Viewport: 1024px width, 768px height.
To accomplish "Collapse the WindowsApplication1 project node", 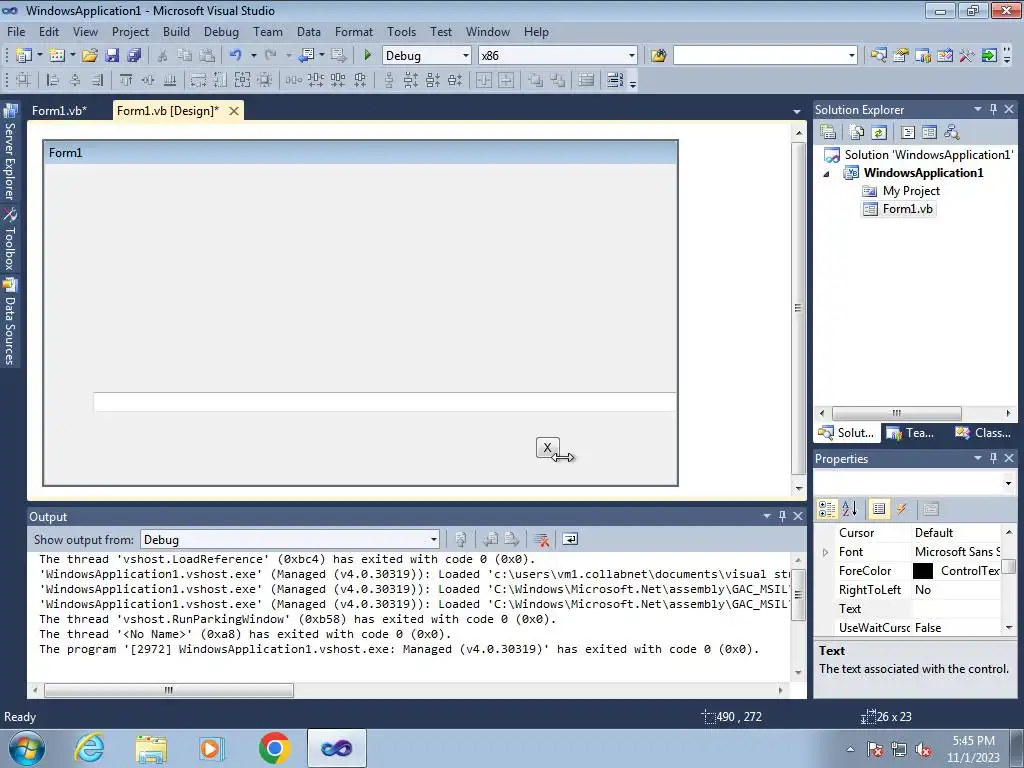I will tap(826, 174).
